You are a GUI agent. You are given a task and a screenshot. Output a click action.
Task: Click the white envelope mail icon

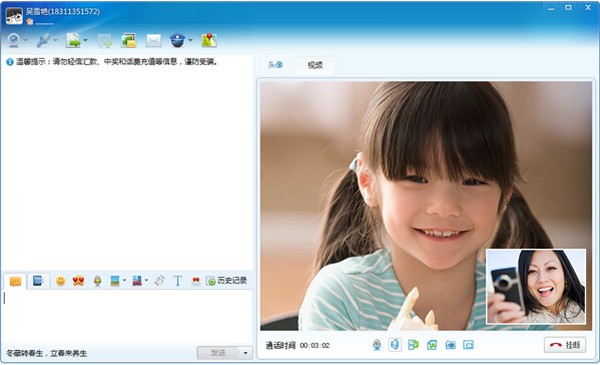tap(153, 41)
